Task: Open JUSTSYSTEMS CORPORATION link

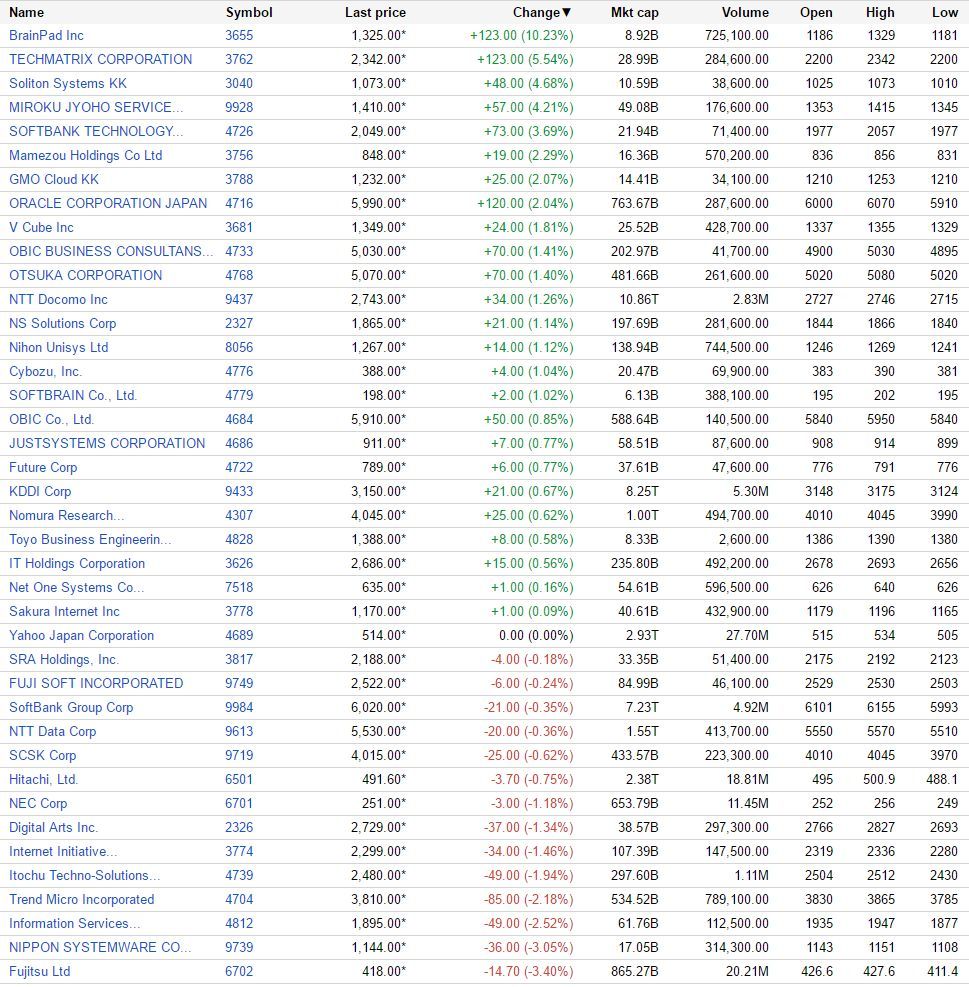Action: (107, 443)
